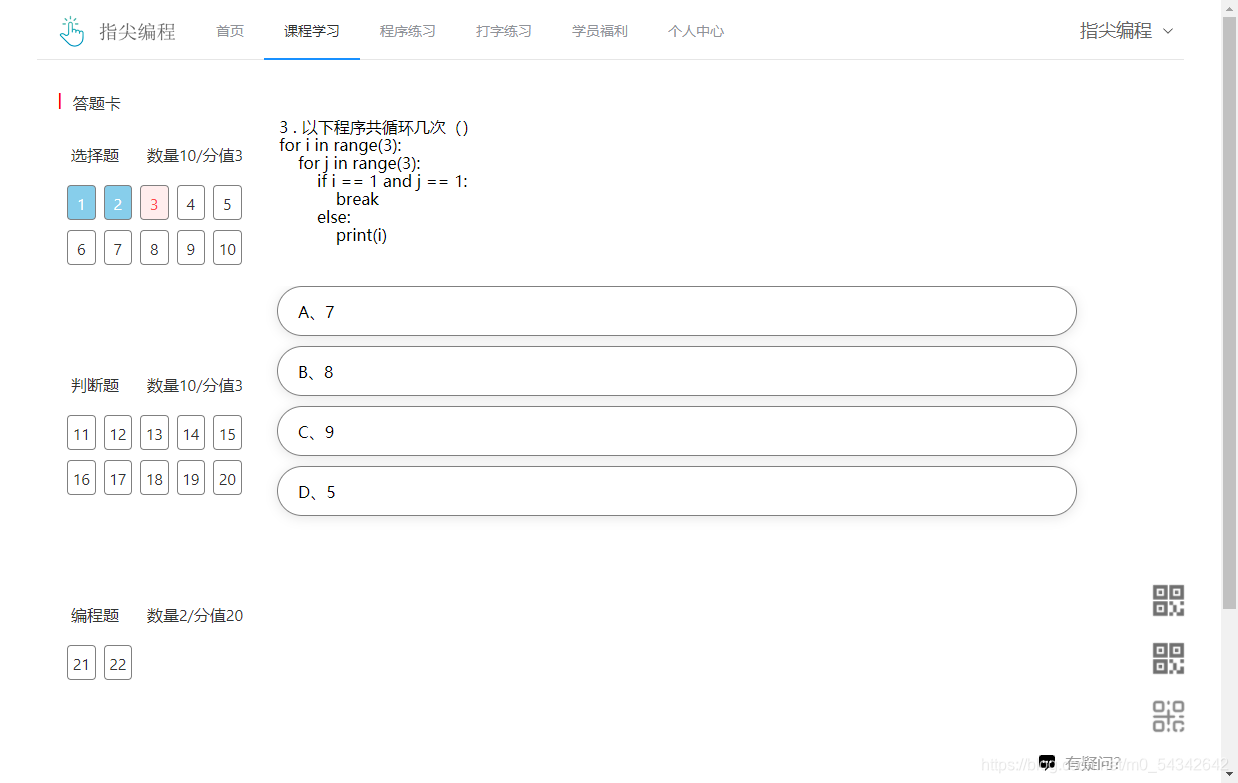This screenshot has height=783, width=1238.
Task: Open question 8
Action: (x=154, y=248)
